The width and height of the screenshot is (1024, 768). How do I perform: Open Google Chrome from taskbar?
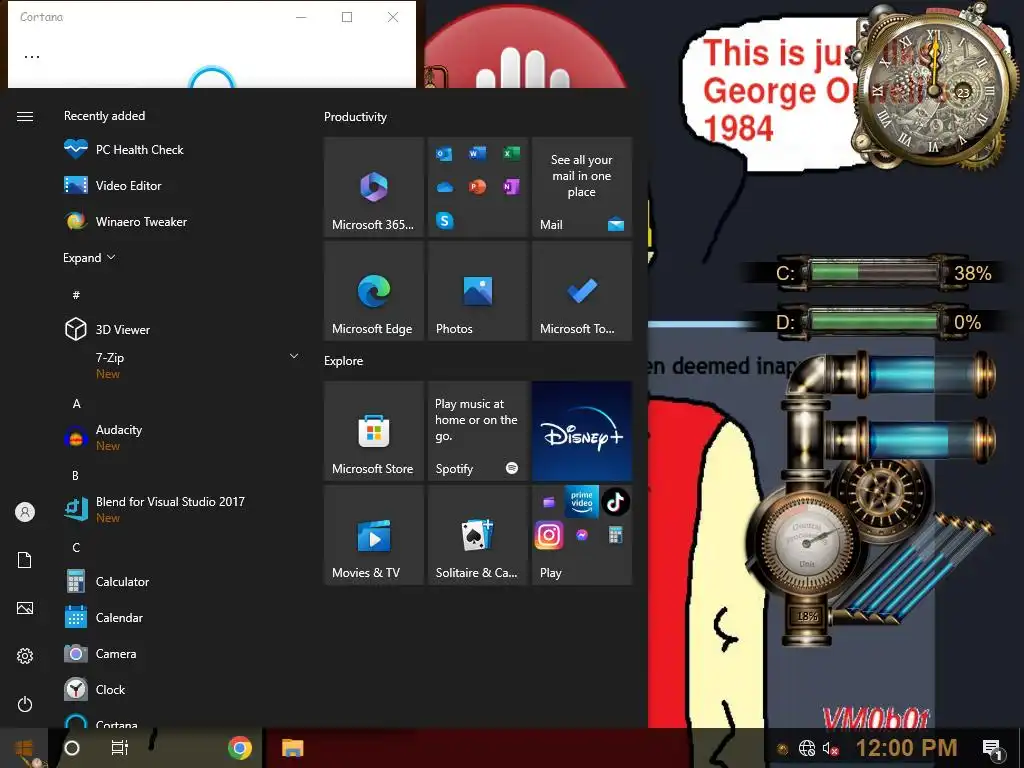[x=240, y=748]
